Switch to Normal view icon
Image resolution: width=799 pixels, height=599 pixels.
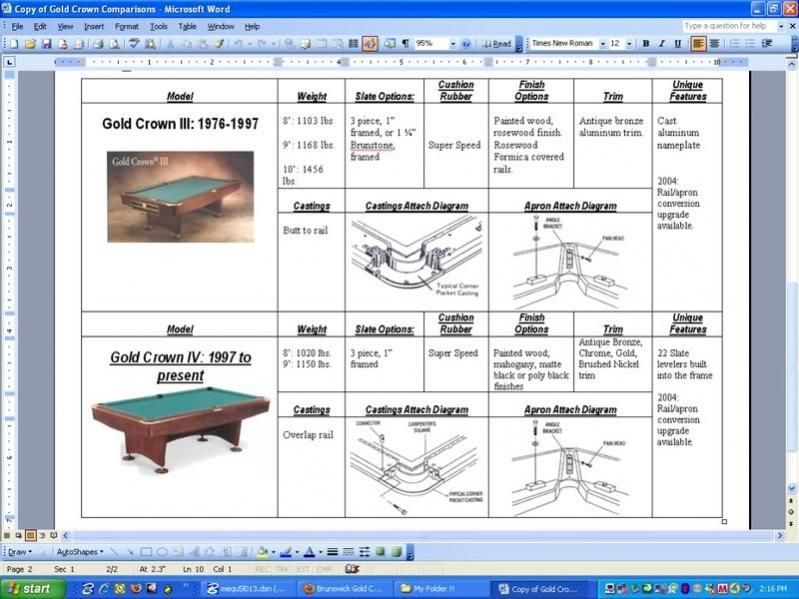[7, 535]
